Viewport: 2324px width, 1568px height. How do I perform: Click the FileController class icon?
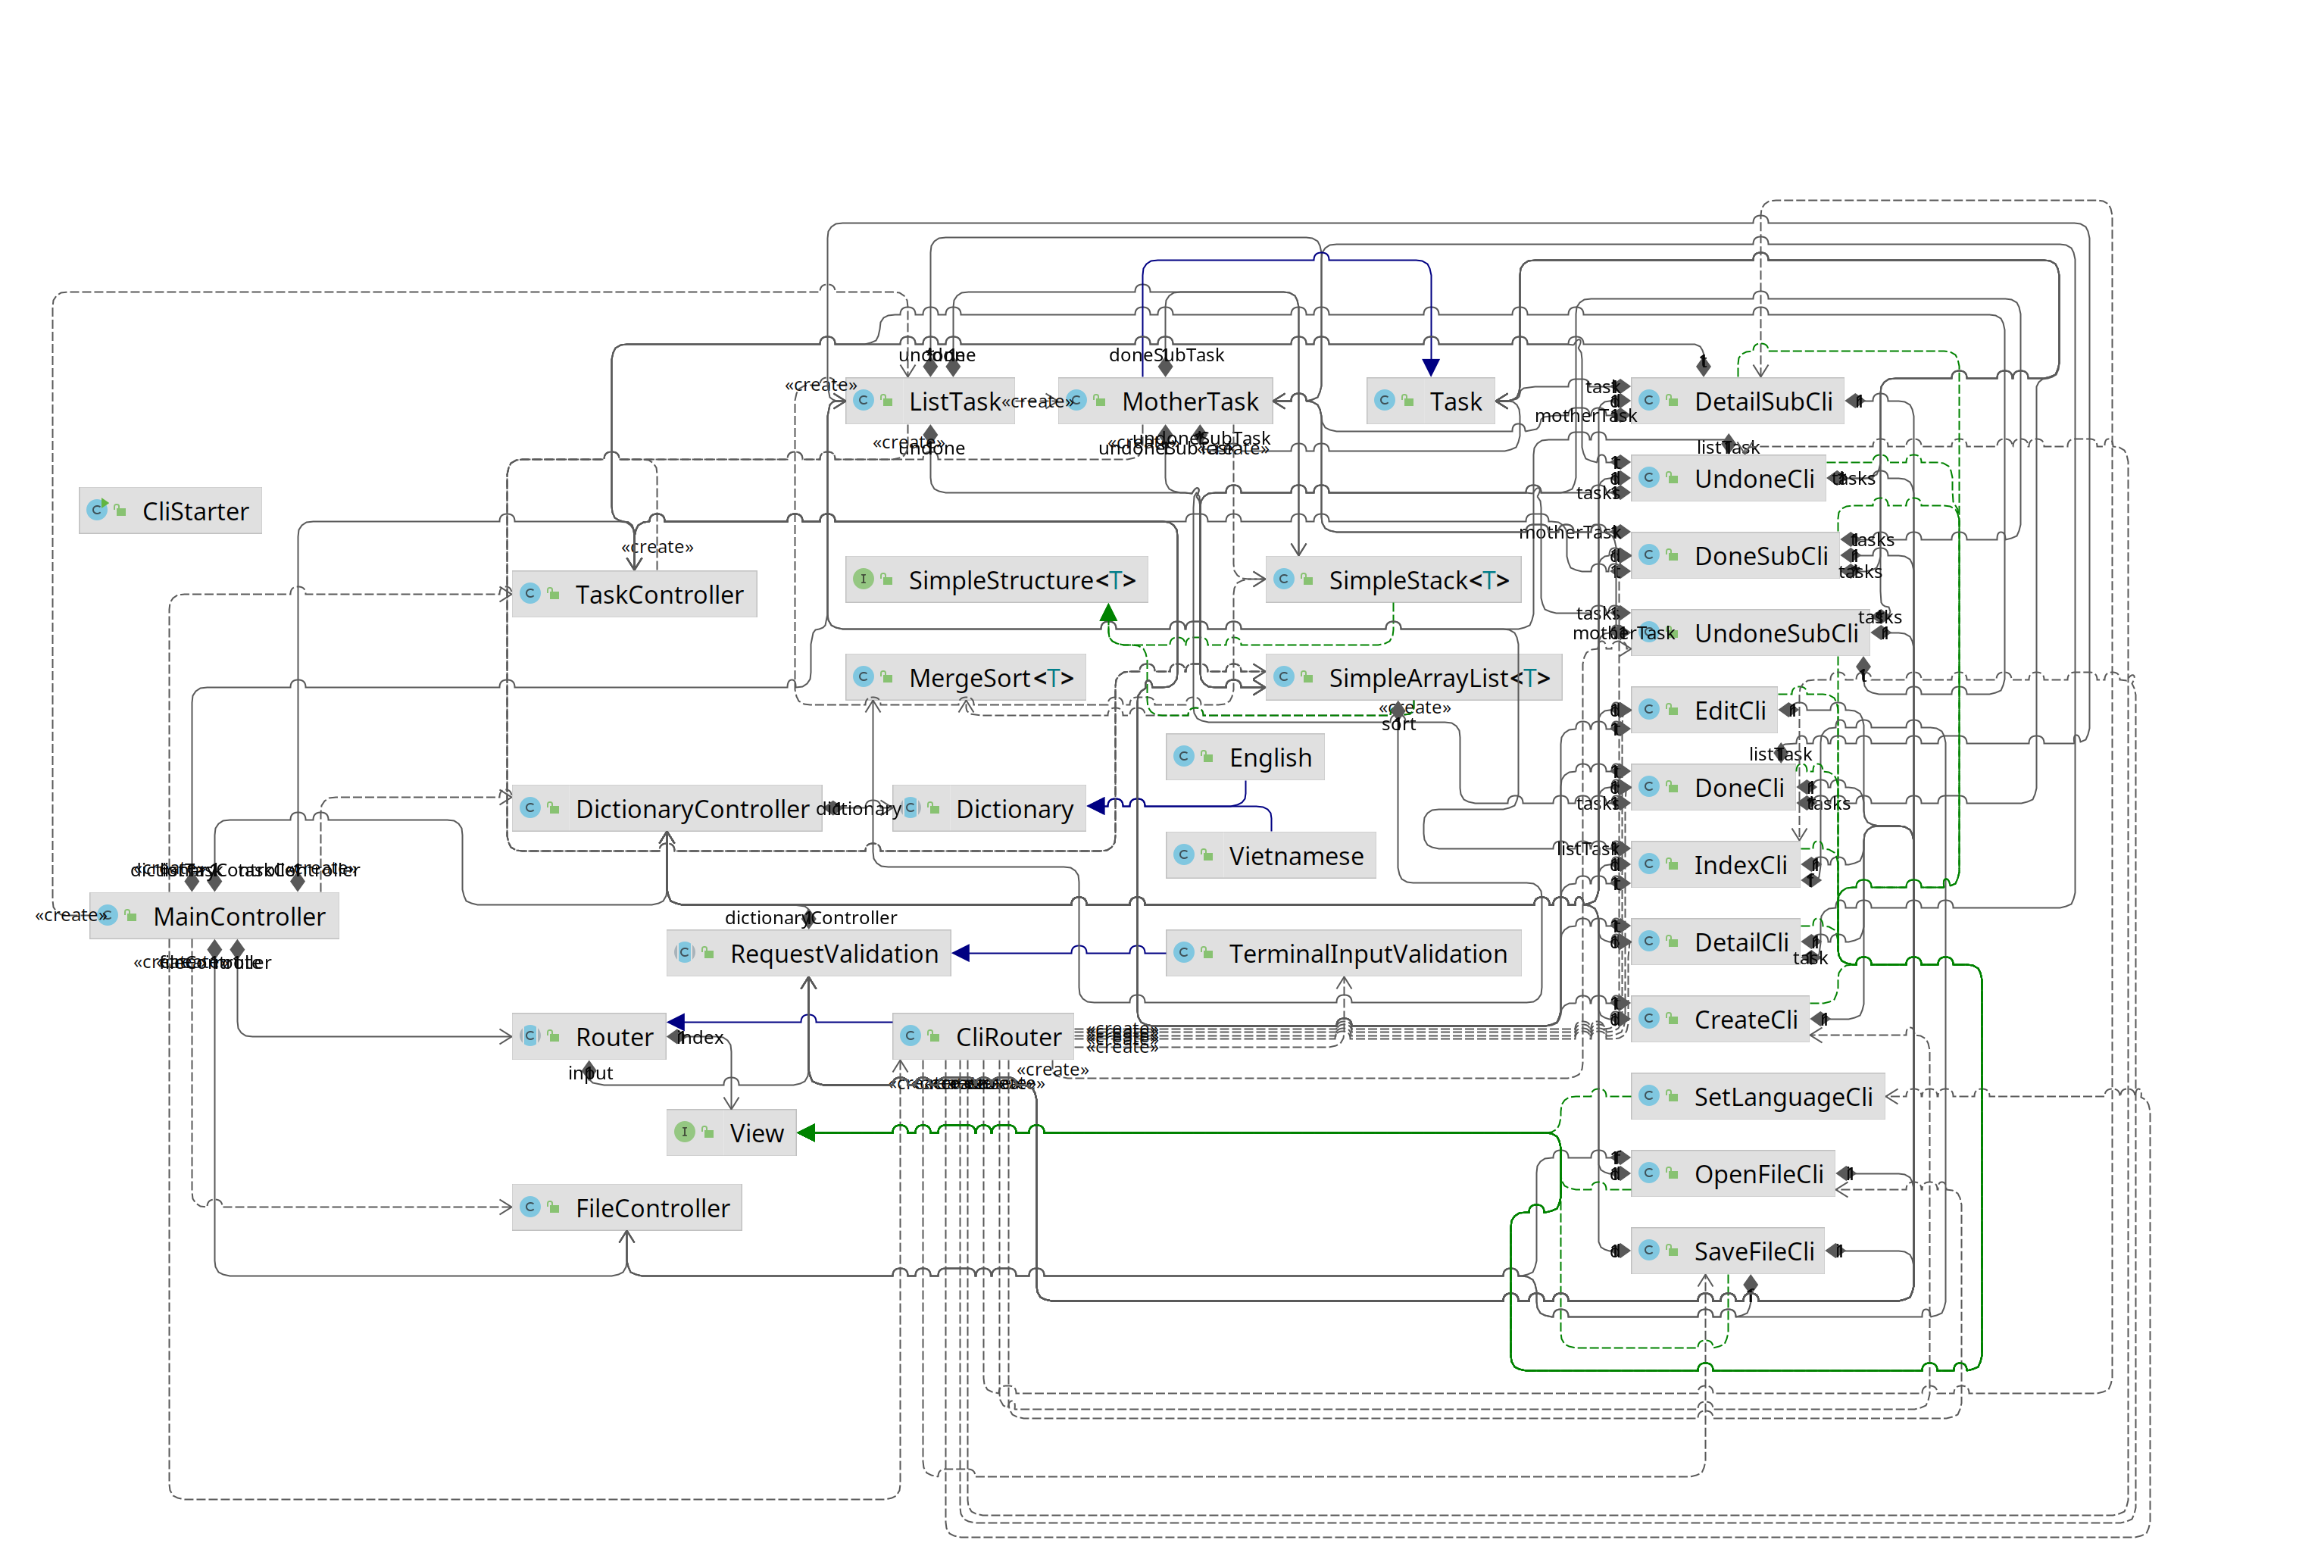click(x=531, y=1207)
